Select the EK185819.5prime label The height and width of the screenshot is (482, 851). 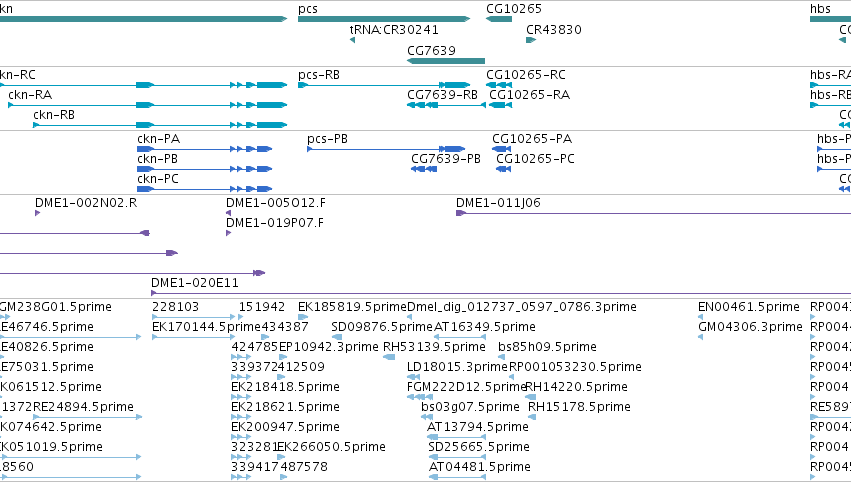pos(352,307)
